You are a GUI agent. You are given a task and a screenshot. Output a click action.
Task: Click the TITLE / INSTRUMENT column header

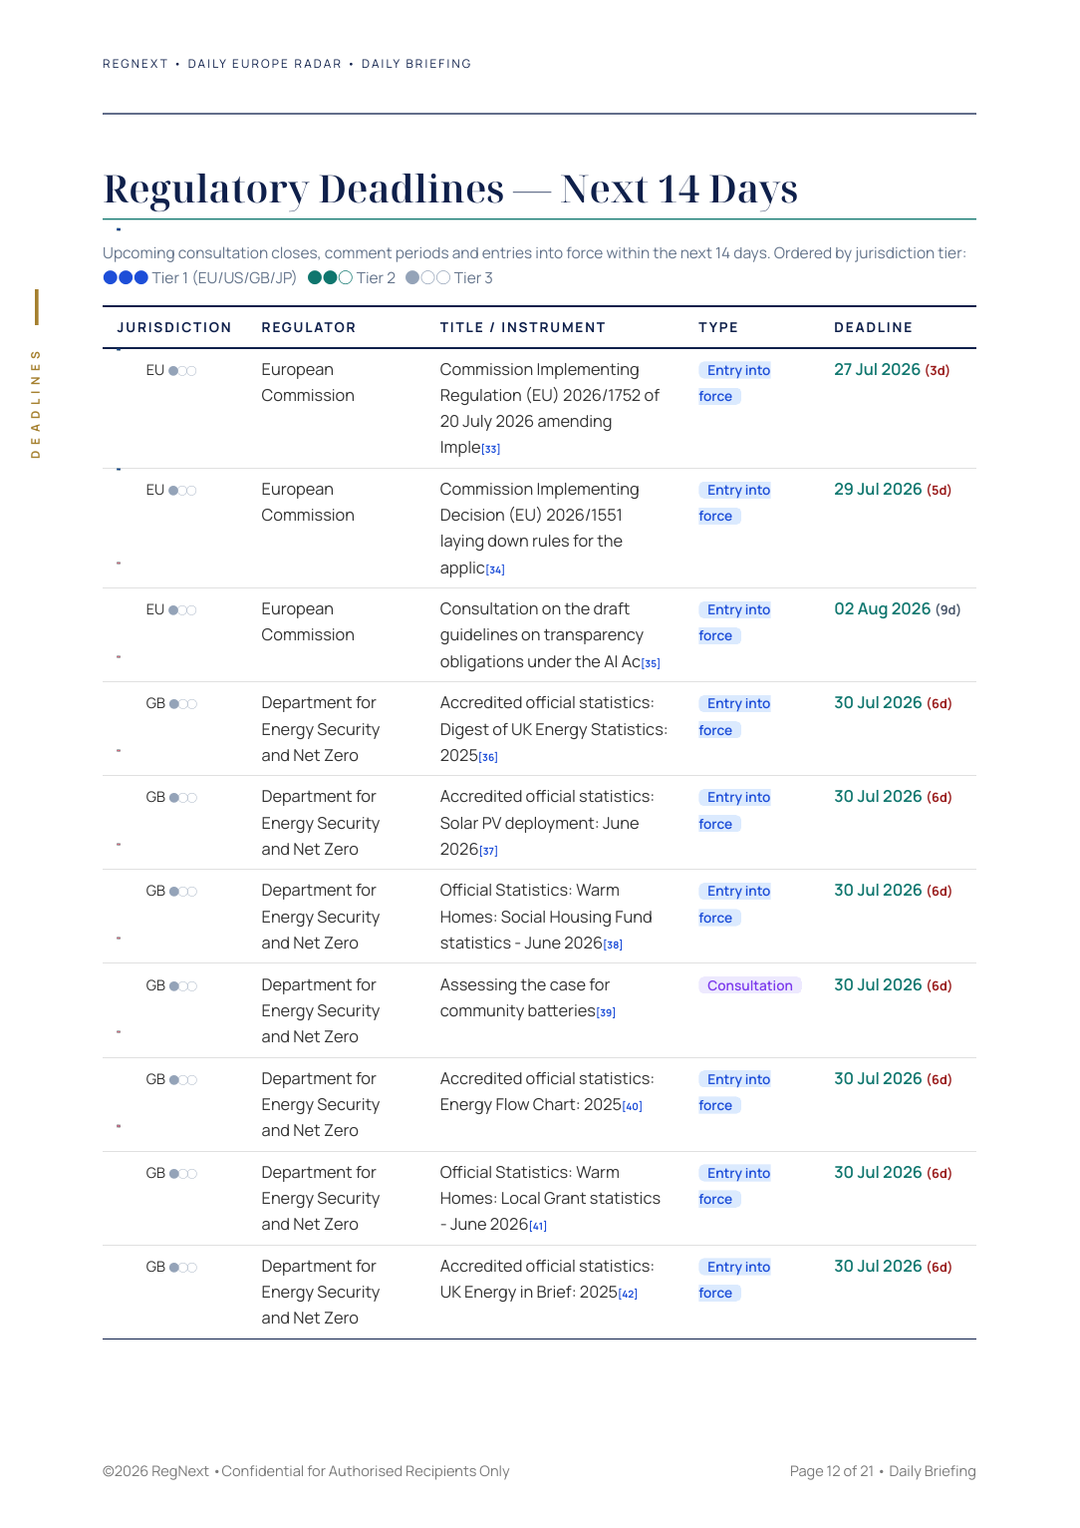click(523, 328)
